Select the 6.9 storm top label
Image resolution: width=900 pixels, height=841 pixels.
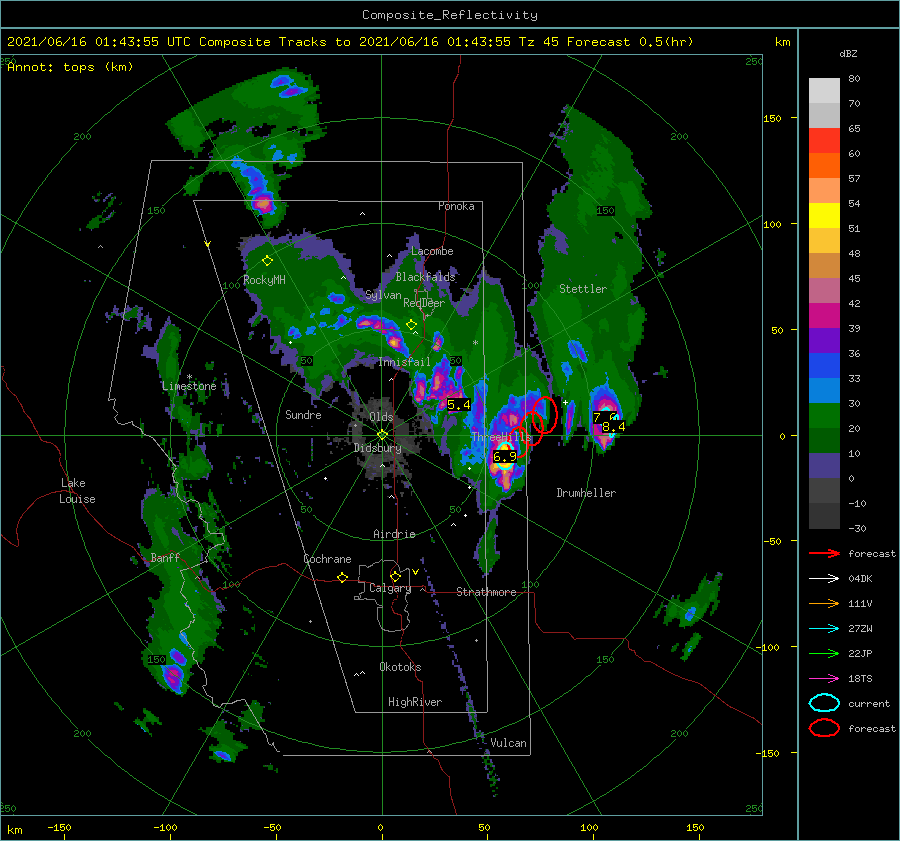pyautogui.click(x=505, y=457)
